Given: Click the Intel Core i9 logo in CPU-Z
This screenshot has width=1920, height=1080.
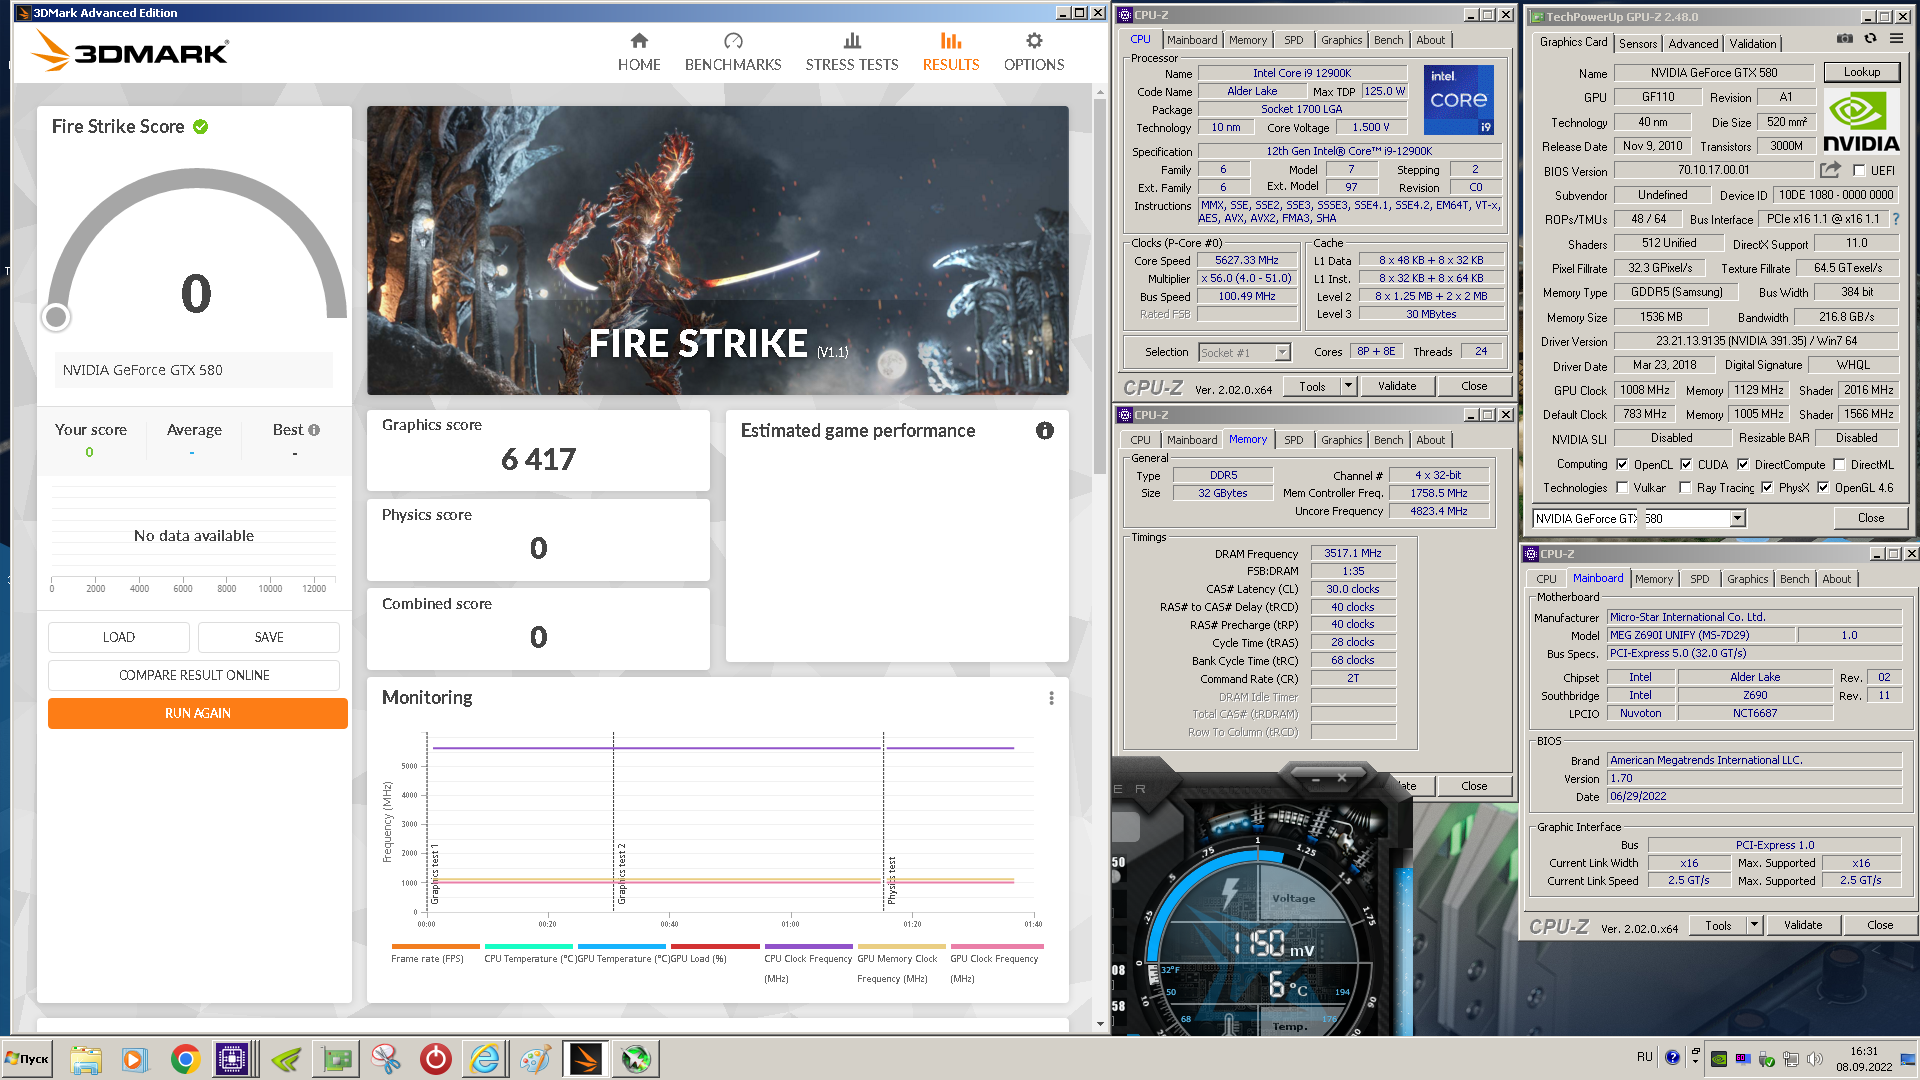Looking at the screenshot, I should coord(1459,100).
